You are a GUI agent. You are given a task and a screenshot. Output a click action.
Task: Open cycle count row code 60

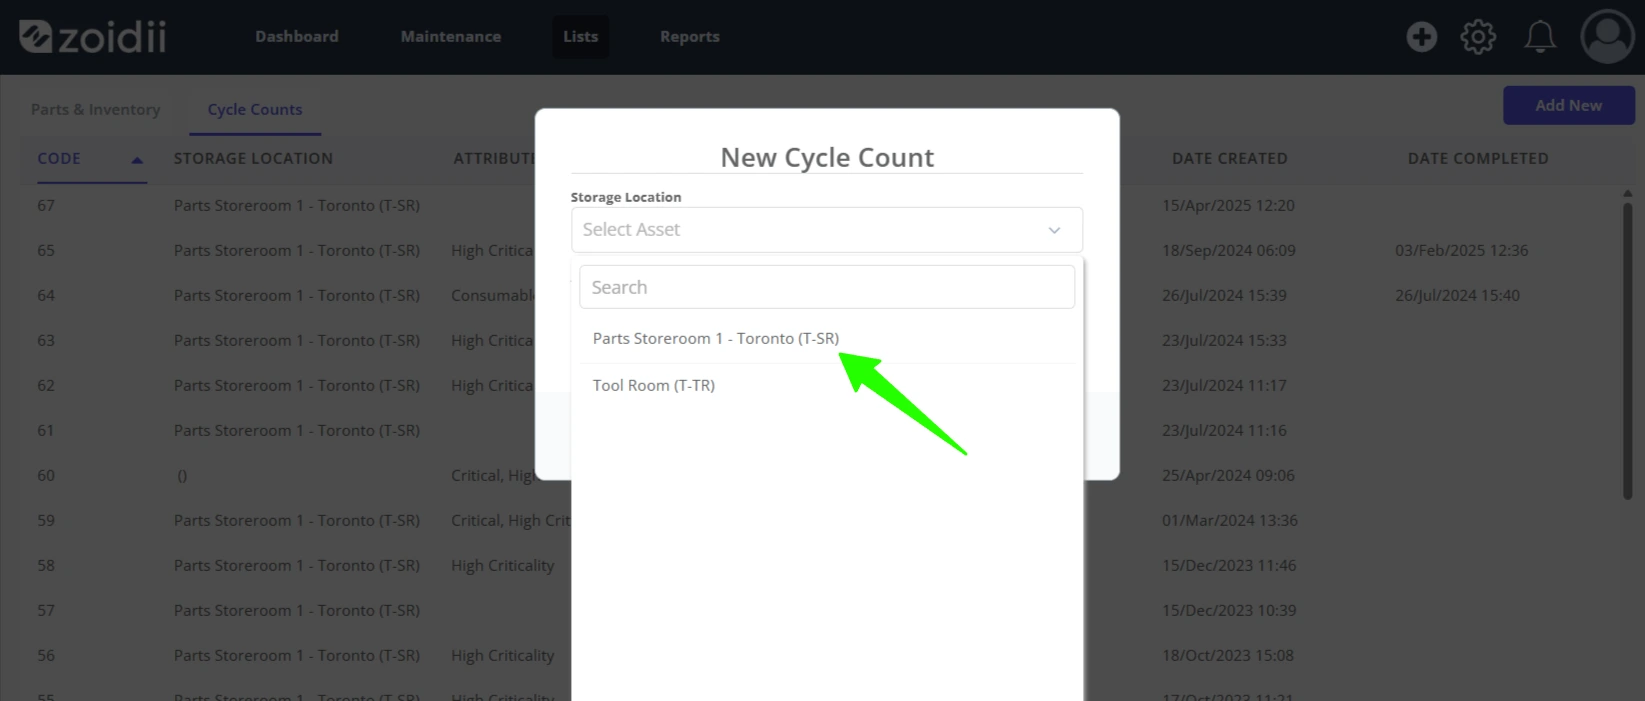[46, 476]
